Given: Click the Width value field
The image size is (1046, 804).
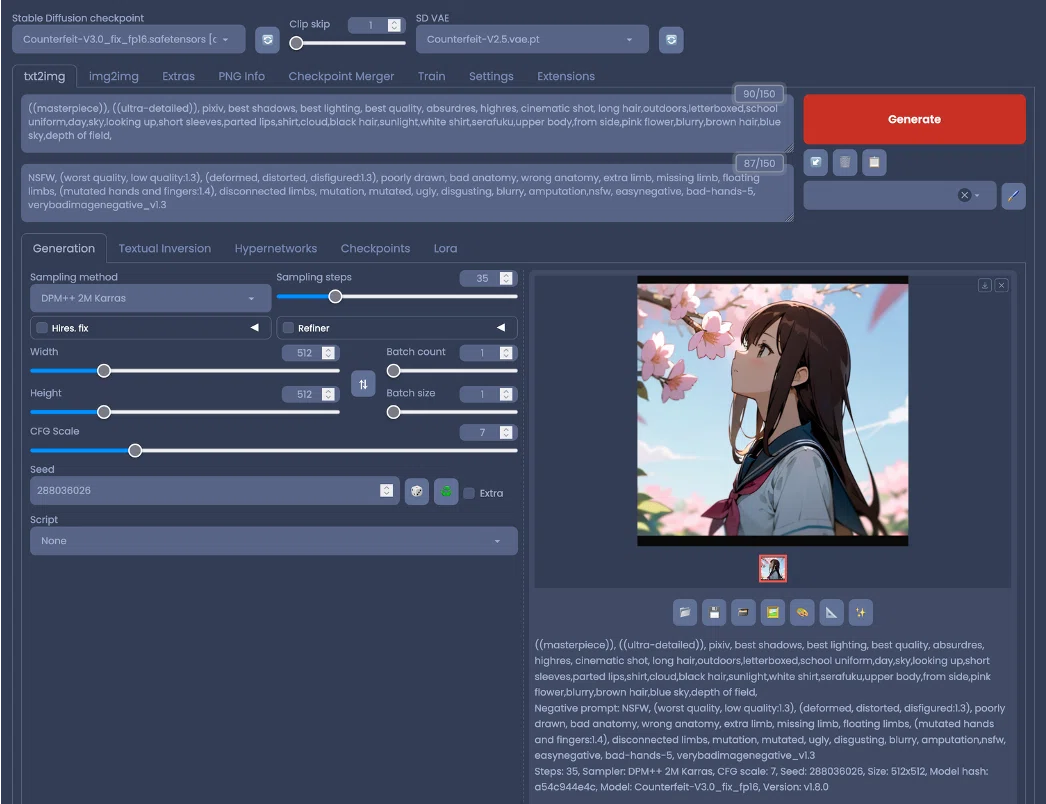Looking at the screenshot, I should (x=310, y=353).
